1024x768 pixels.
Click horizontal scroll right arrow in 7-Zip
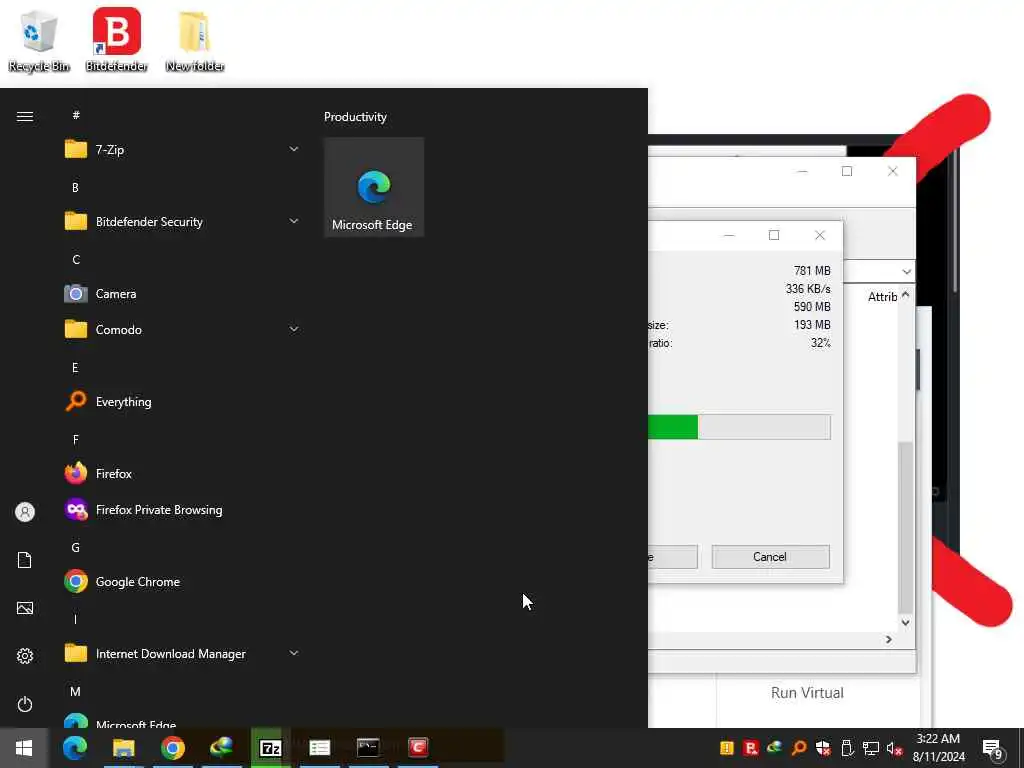[x=889, y=639]
